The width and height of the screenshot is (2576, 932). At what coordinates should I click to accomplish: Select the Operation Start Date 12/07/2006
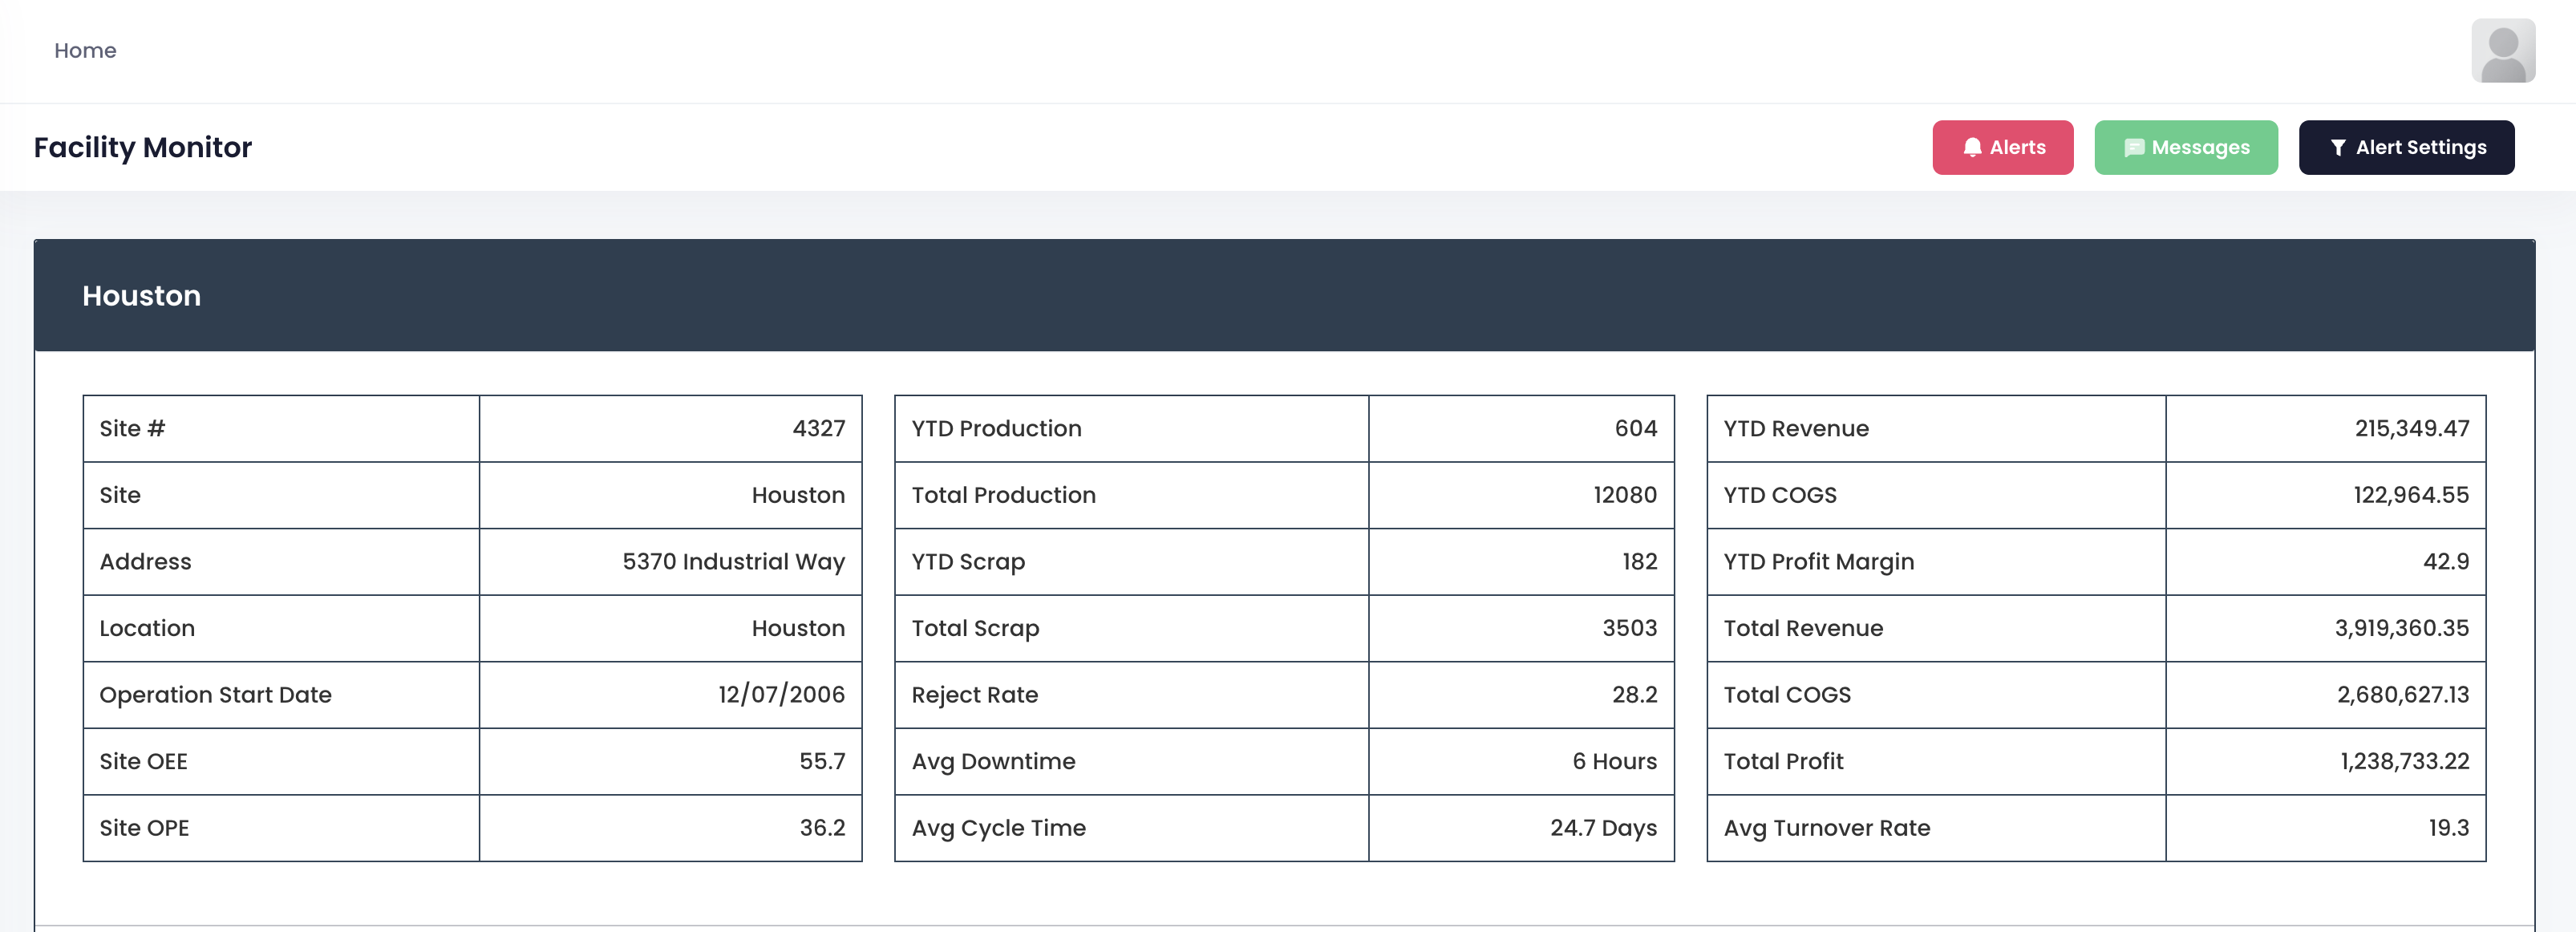[x=781, y=695]
